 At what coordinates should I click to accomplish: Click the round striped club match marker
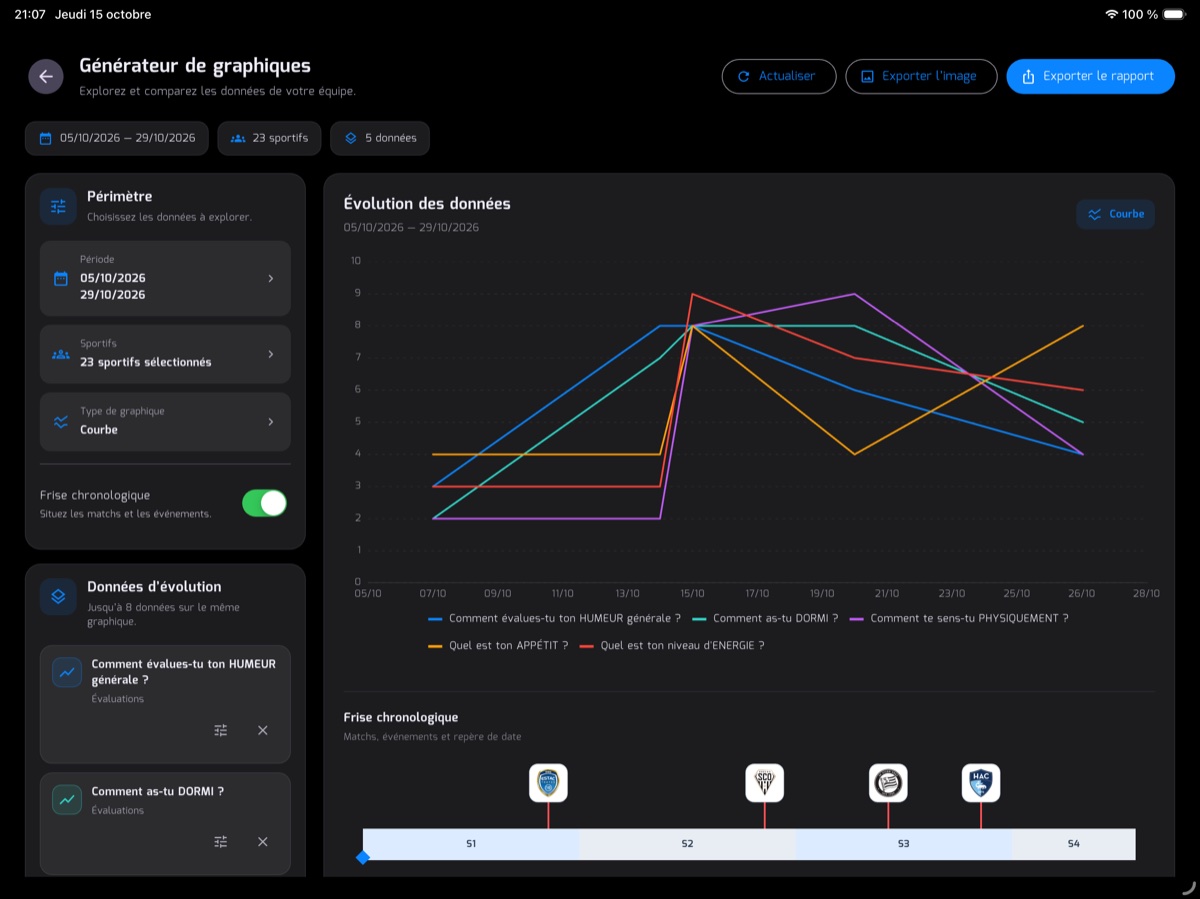(888, 783)
